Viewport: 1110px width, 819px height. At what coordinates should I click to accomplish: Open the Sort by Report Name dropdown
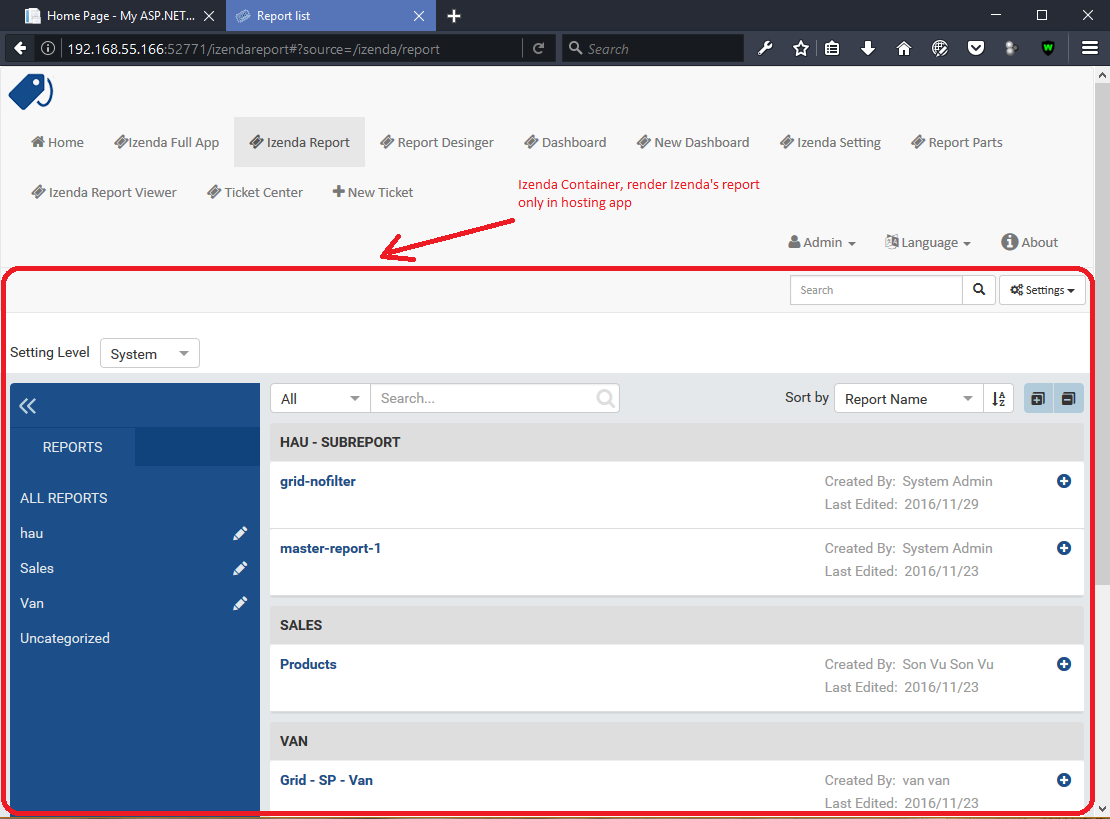(909, 399)
